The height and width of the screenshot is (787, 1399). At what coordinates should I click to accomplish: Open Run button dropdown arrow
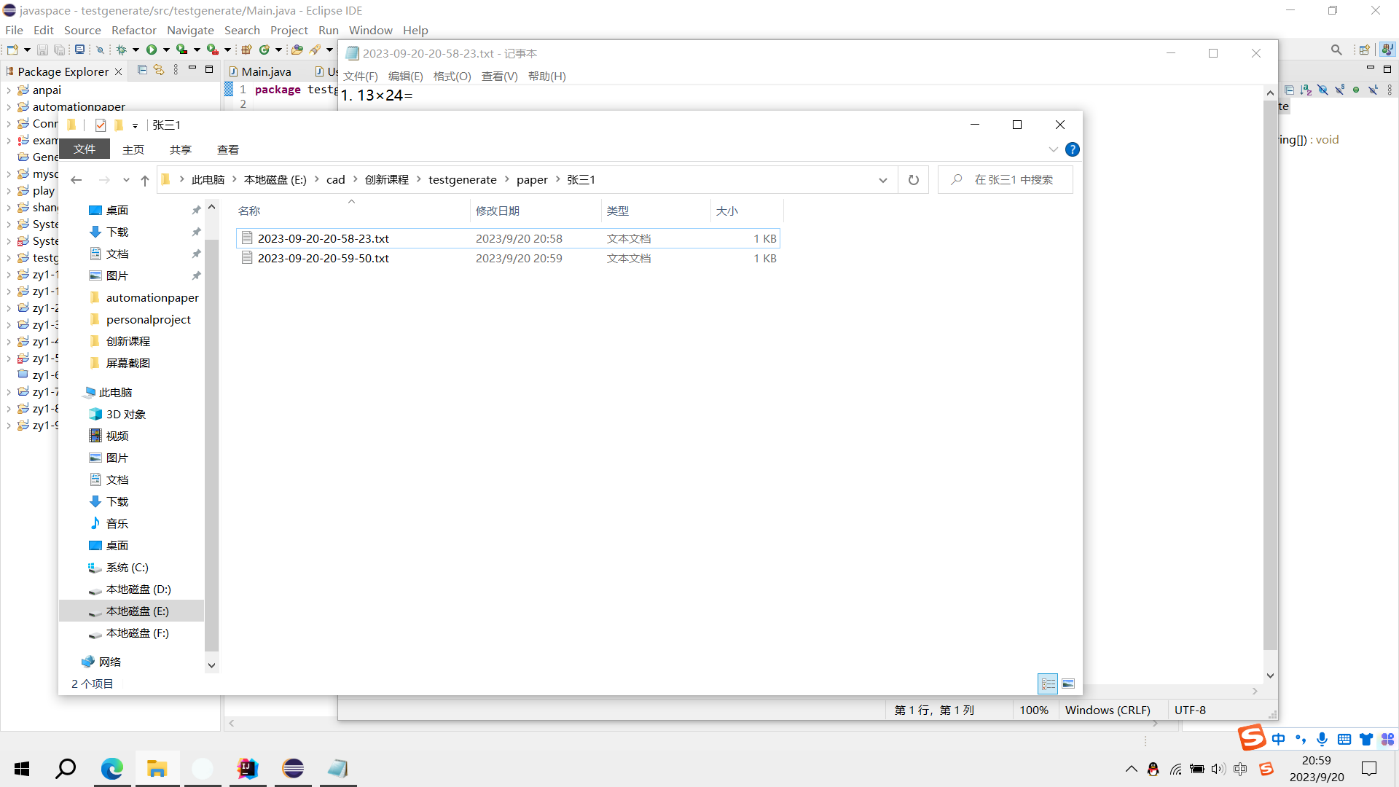coord(166,50)
